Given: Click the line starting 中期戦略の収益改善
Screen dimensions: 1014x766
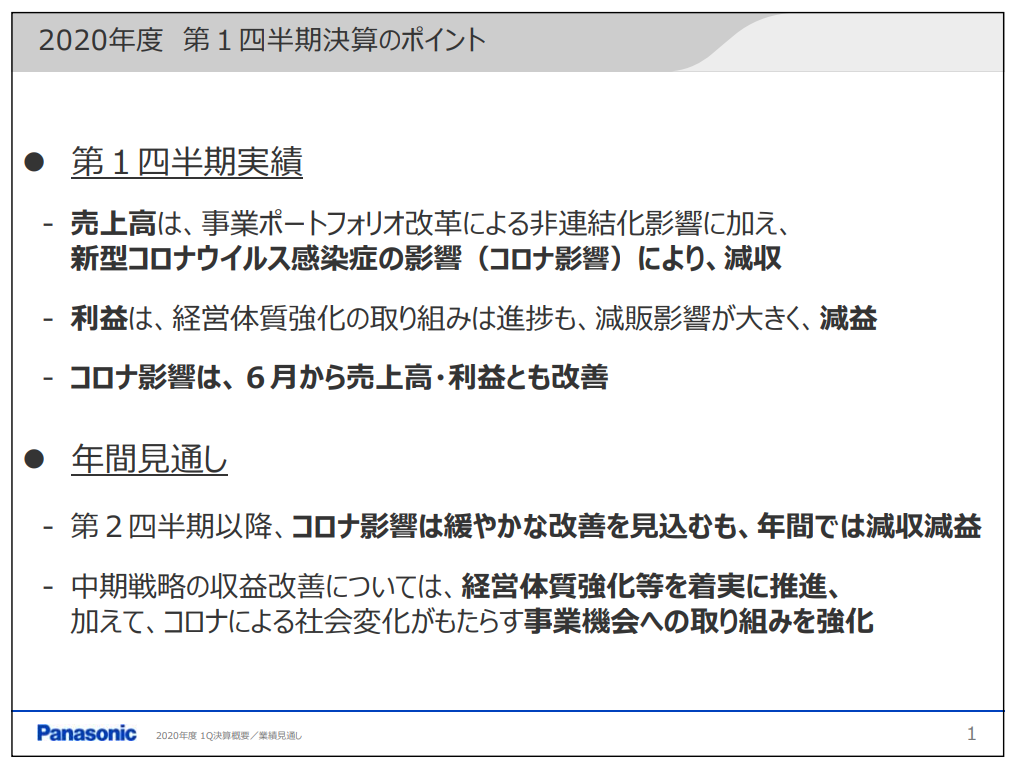Looking at the screenshot, I should (x=455, y=586).
